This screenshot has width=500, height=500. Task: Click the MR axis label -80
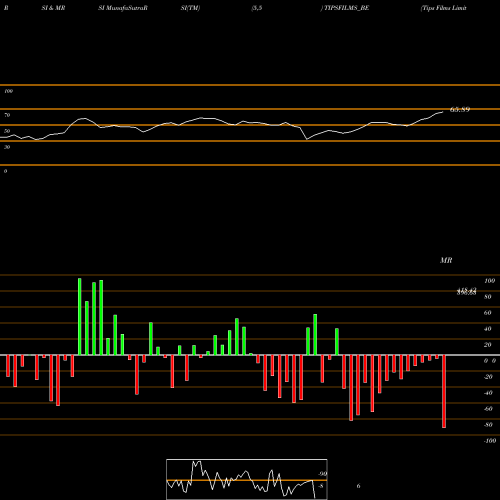(488, 425)
